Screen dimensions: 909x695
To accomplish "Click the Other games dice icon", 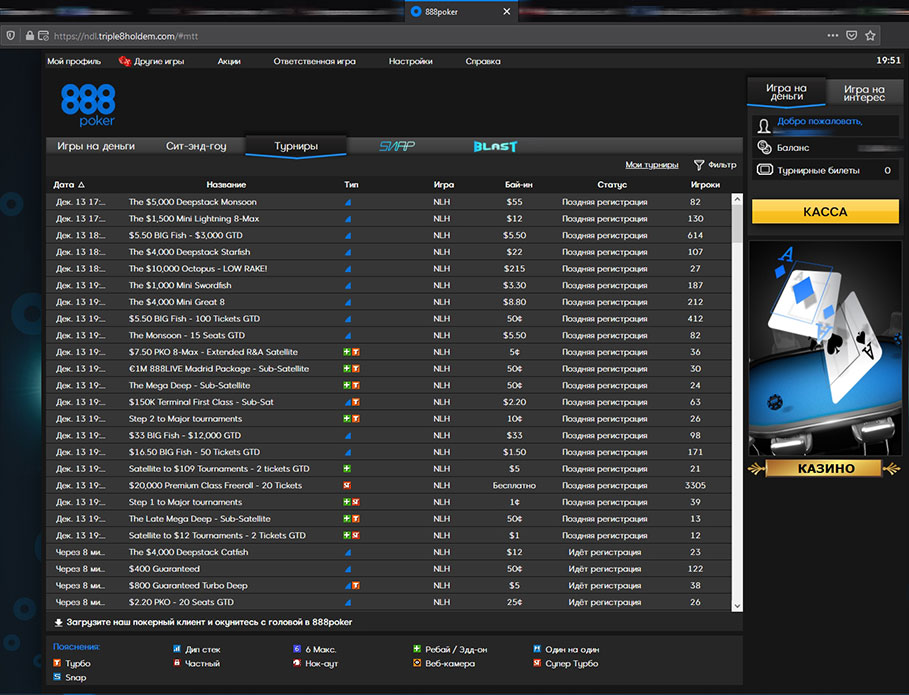I will tap(124, 61).
